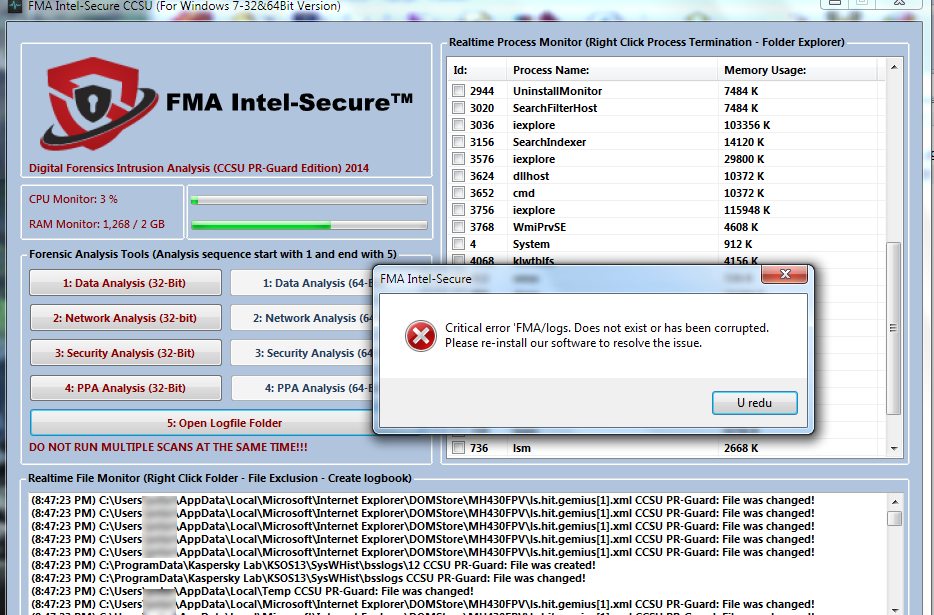This screenshot has height=615, width=934.
Task: Start 1: Data Analysis 64-bit button
Action: pos(302,283)
